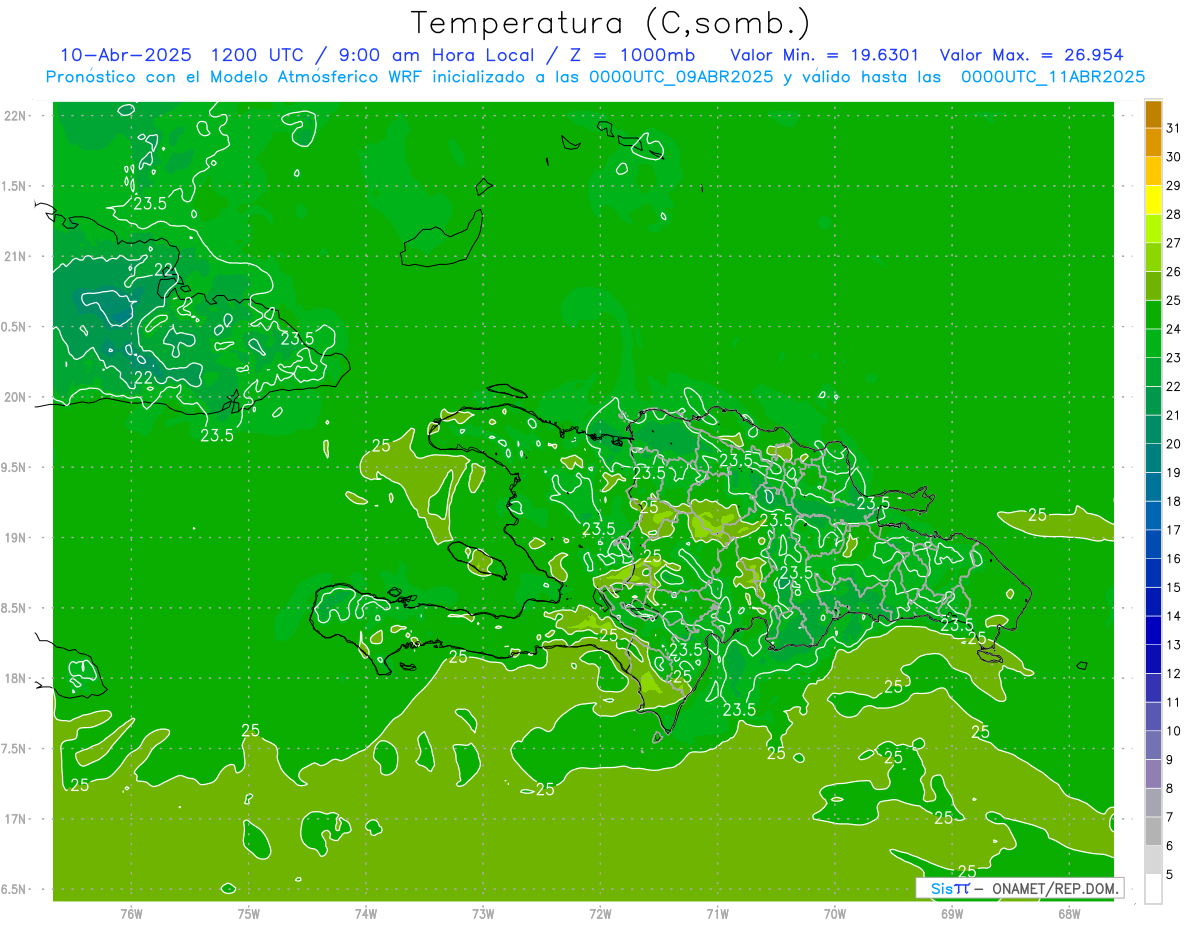The width and height of the screenshot is (1200, 927).
Task: Click the 19N latitude axis label
Action: pos(17,538)
